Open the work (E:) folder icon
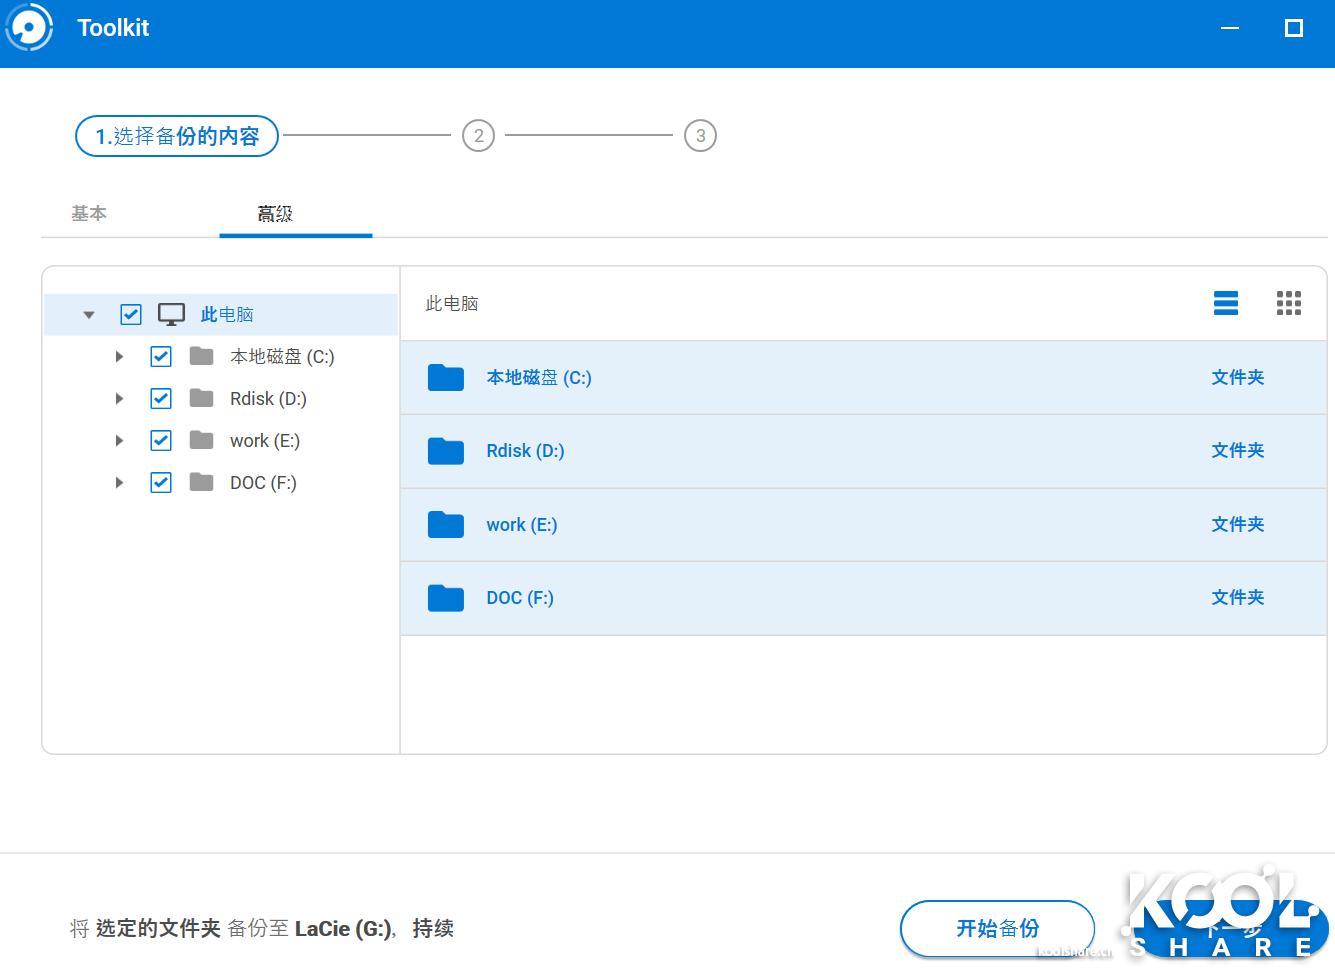Image resolution: width=1335 pixels, height=971 pixels. [445, 524]
